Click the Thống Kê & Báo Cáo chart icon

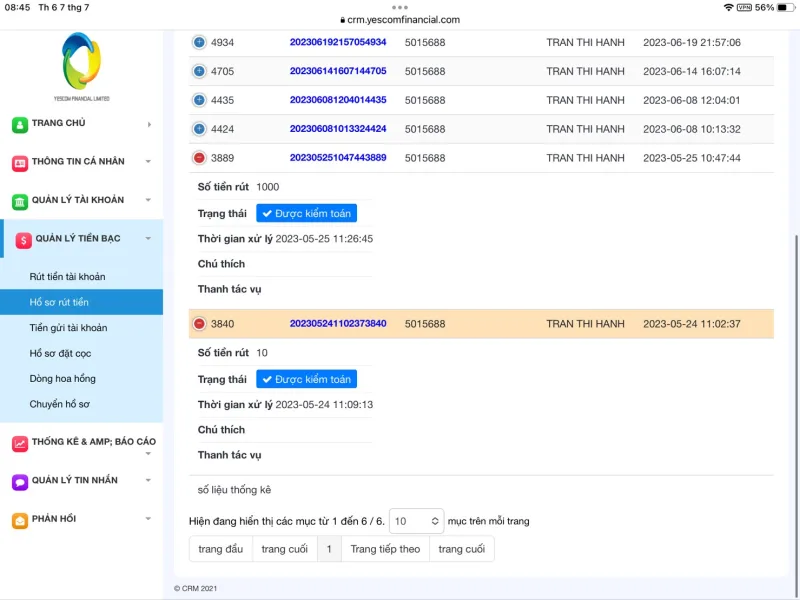click(20, 443)
